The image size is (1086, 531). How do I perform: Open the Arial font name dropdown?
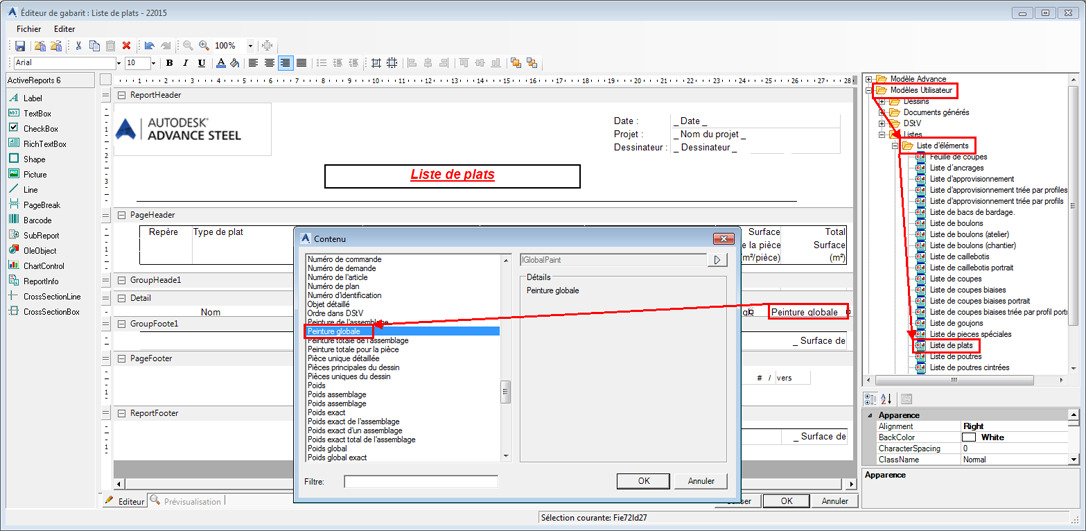click(x=119, y=63)
